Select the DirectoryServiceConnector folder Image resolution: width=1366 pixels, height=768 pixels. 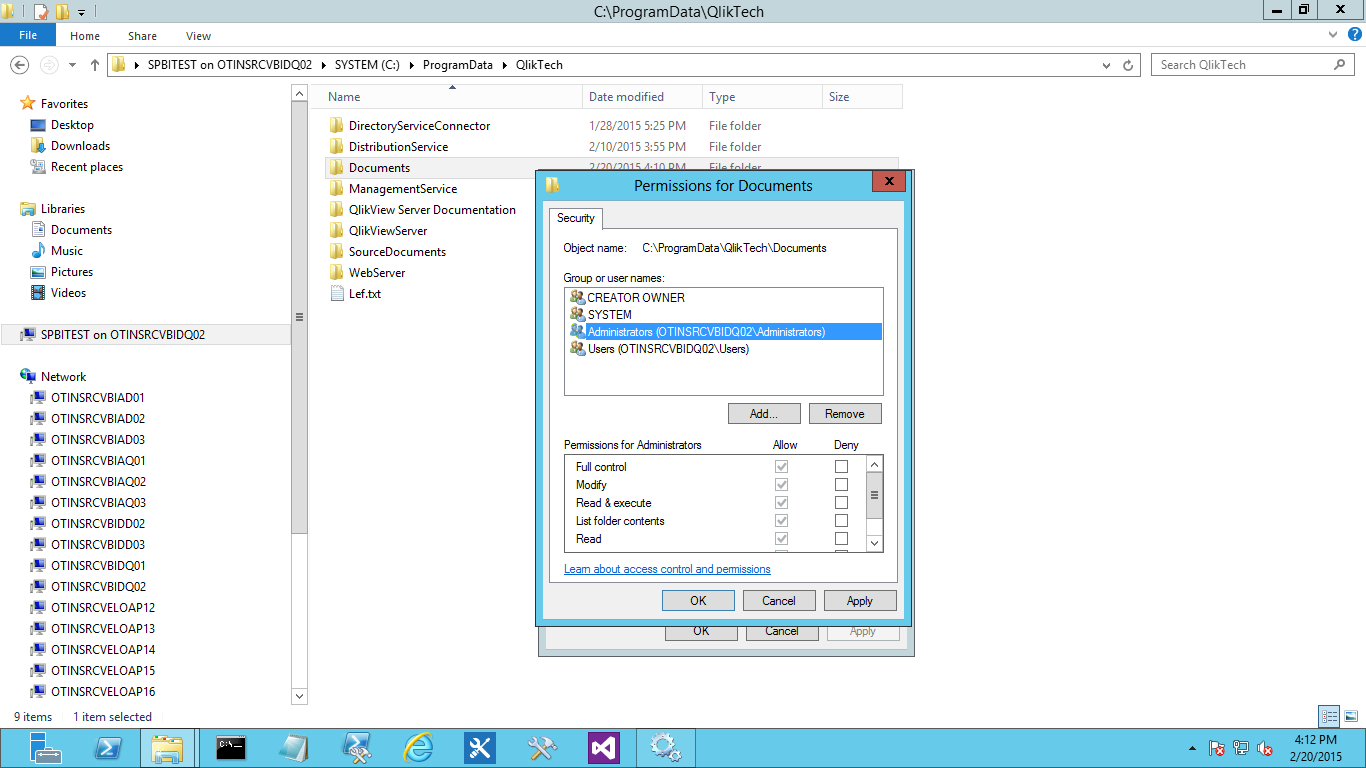tap(419, 126)
